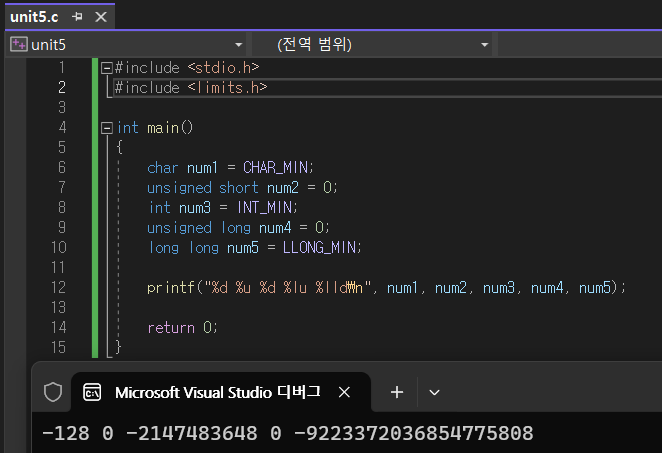Image resolution: width=662 pixels, height=453 pixels.
Task: Open the (전역 범위) scope dropdown
Action: pos(484,44)
